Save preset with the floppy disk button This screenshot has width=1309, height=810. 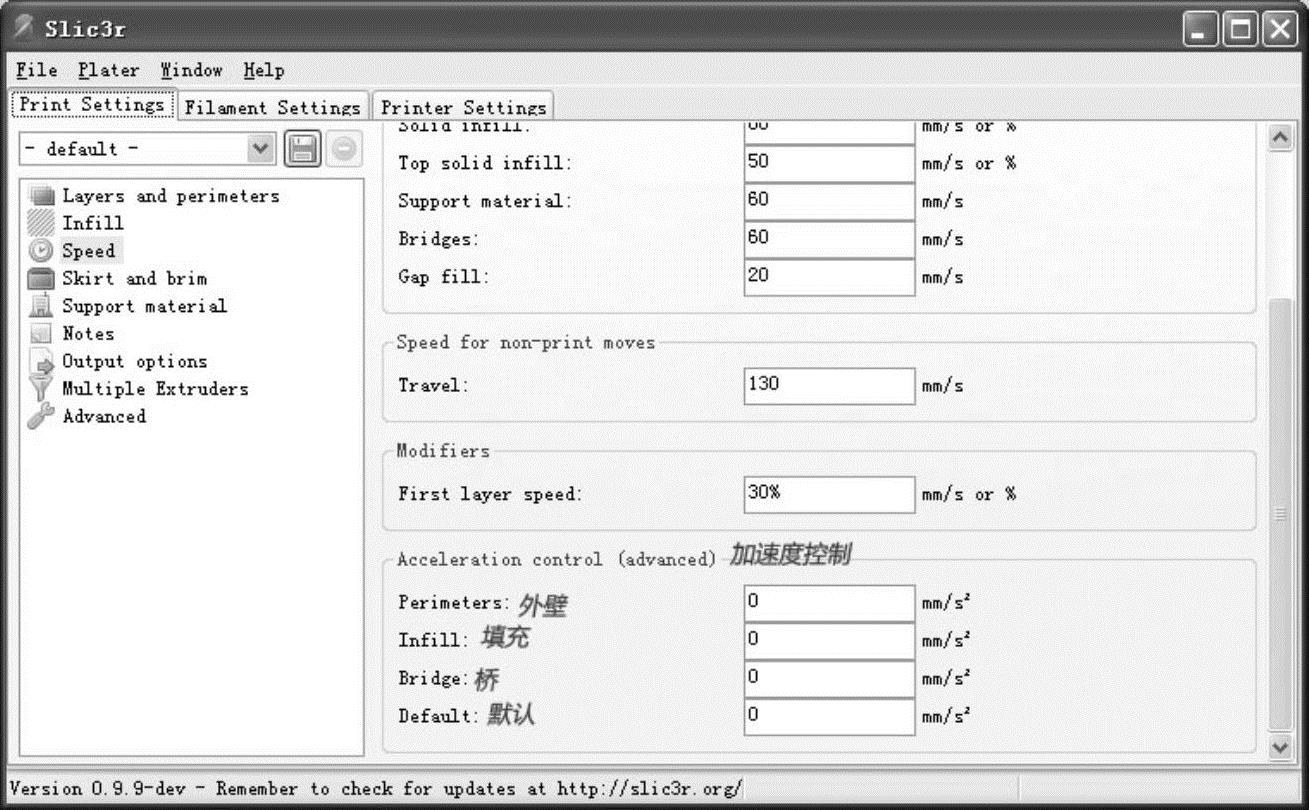click(x=303, y=149)
